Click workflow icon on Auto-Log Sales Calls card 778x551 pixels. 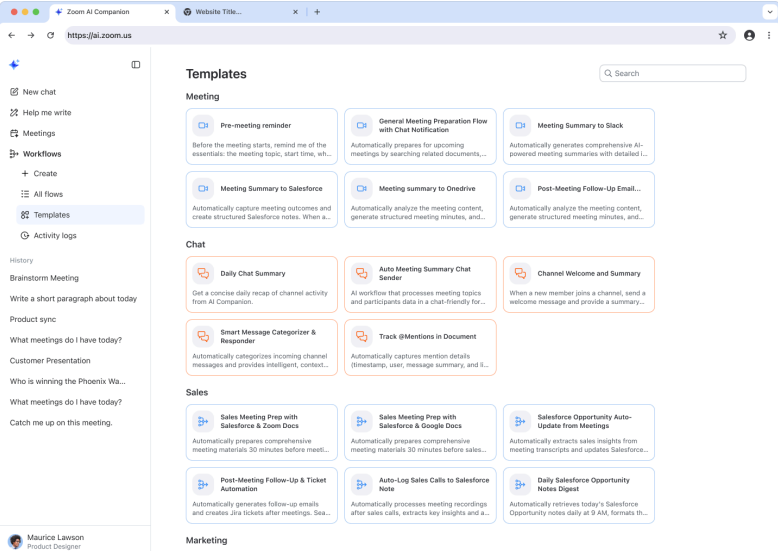click(361, 484)
